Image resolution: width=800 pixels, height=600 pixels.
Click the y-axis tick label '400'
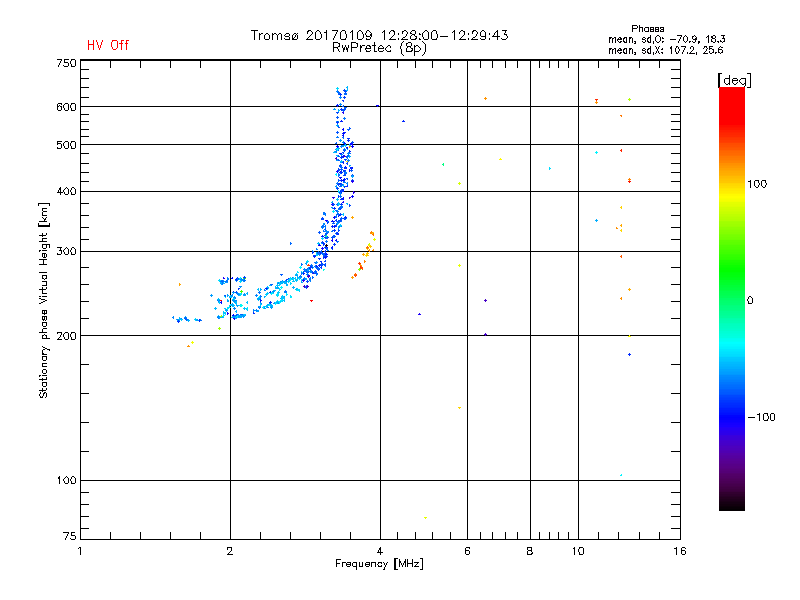click(x=66, y=191)
